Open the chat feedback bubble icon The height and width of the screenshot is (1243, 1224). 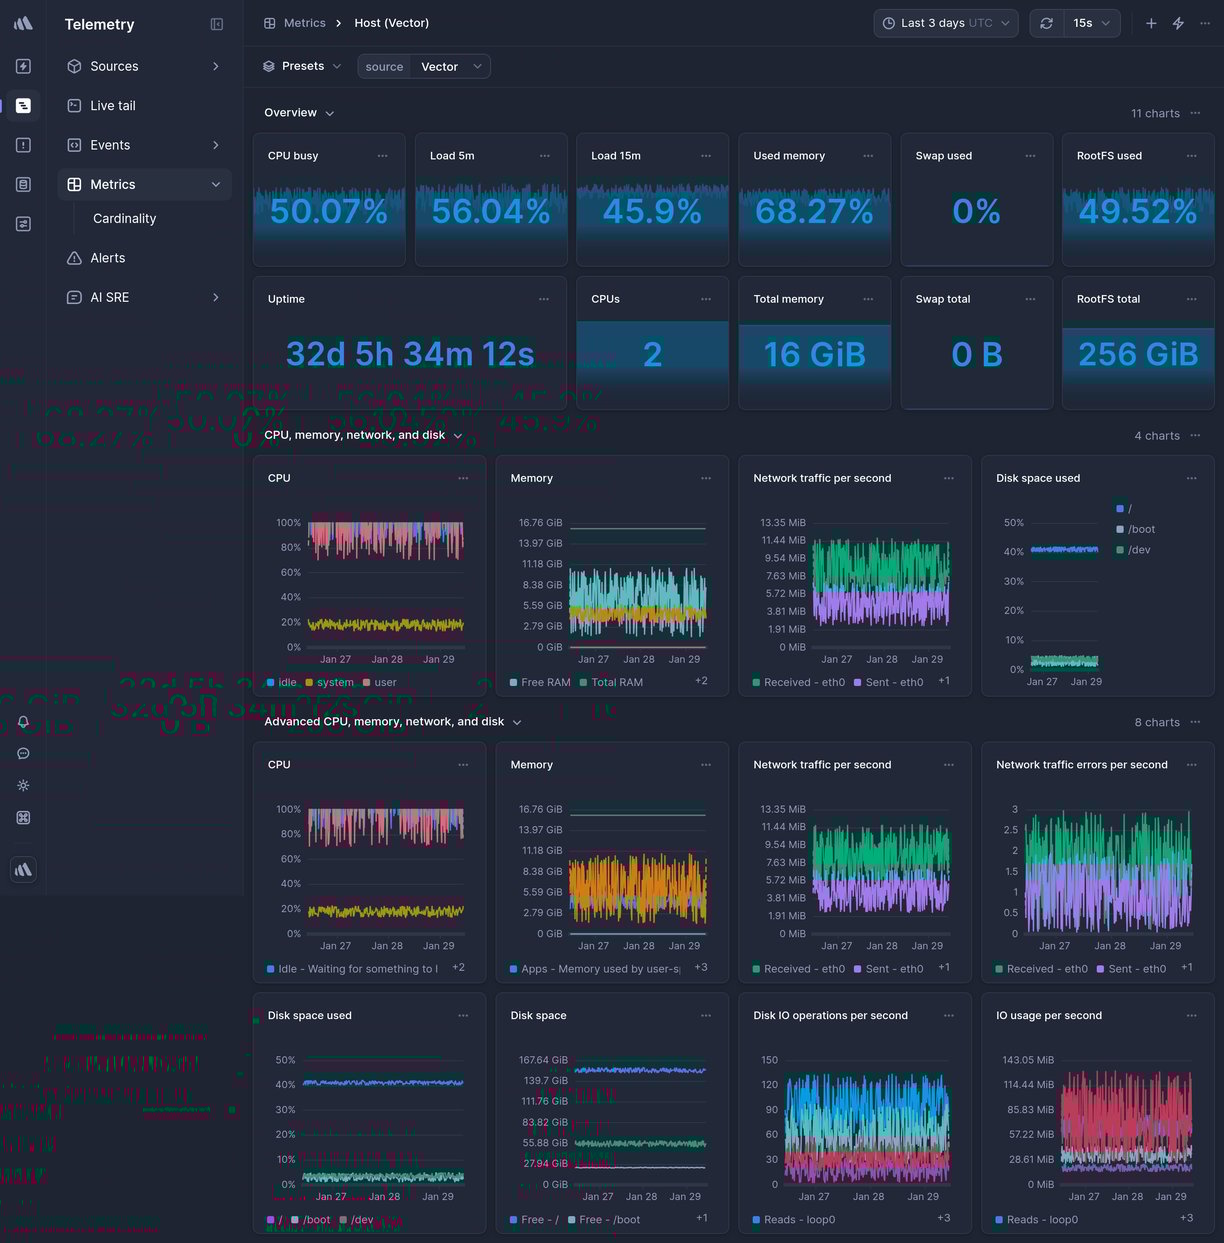[23, 753]
